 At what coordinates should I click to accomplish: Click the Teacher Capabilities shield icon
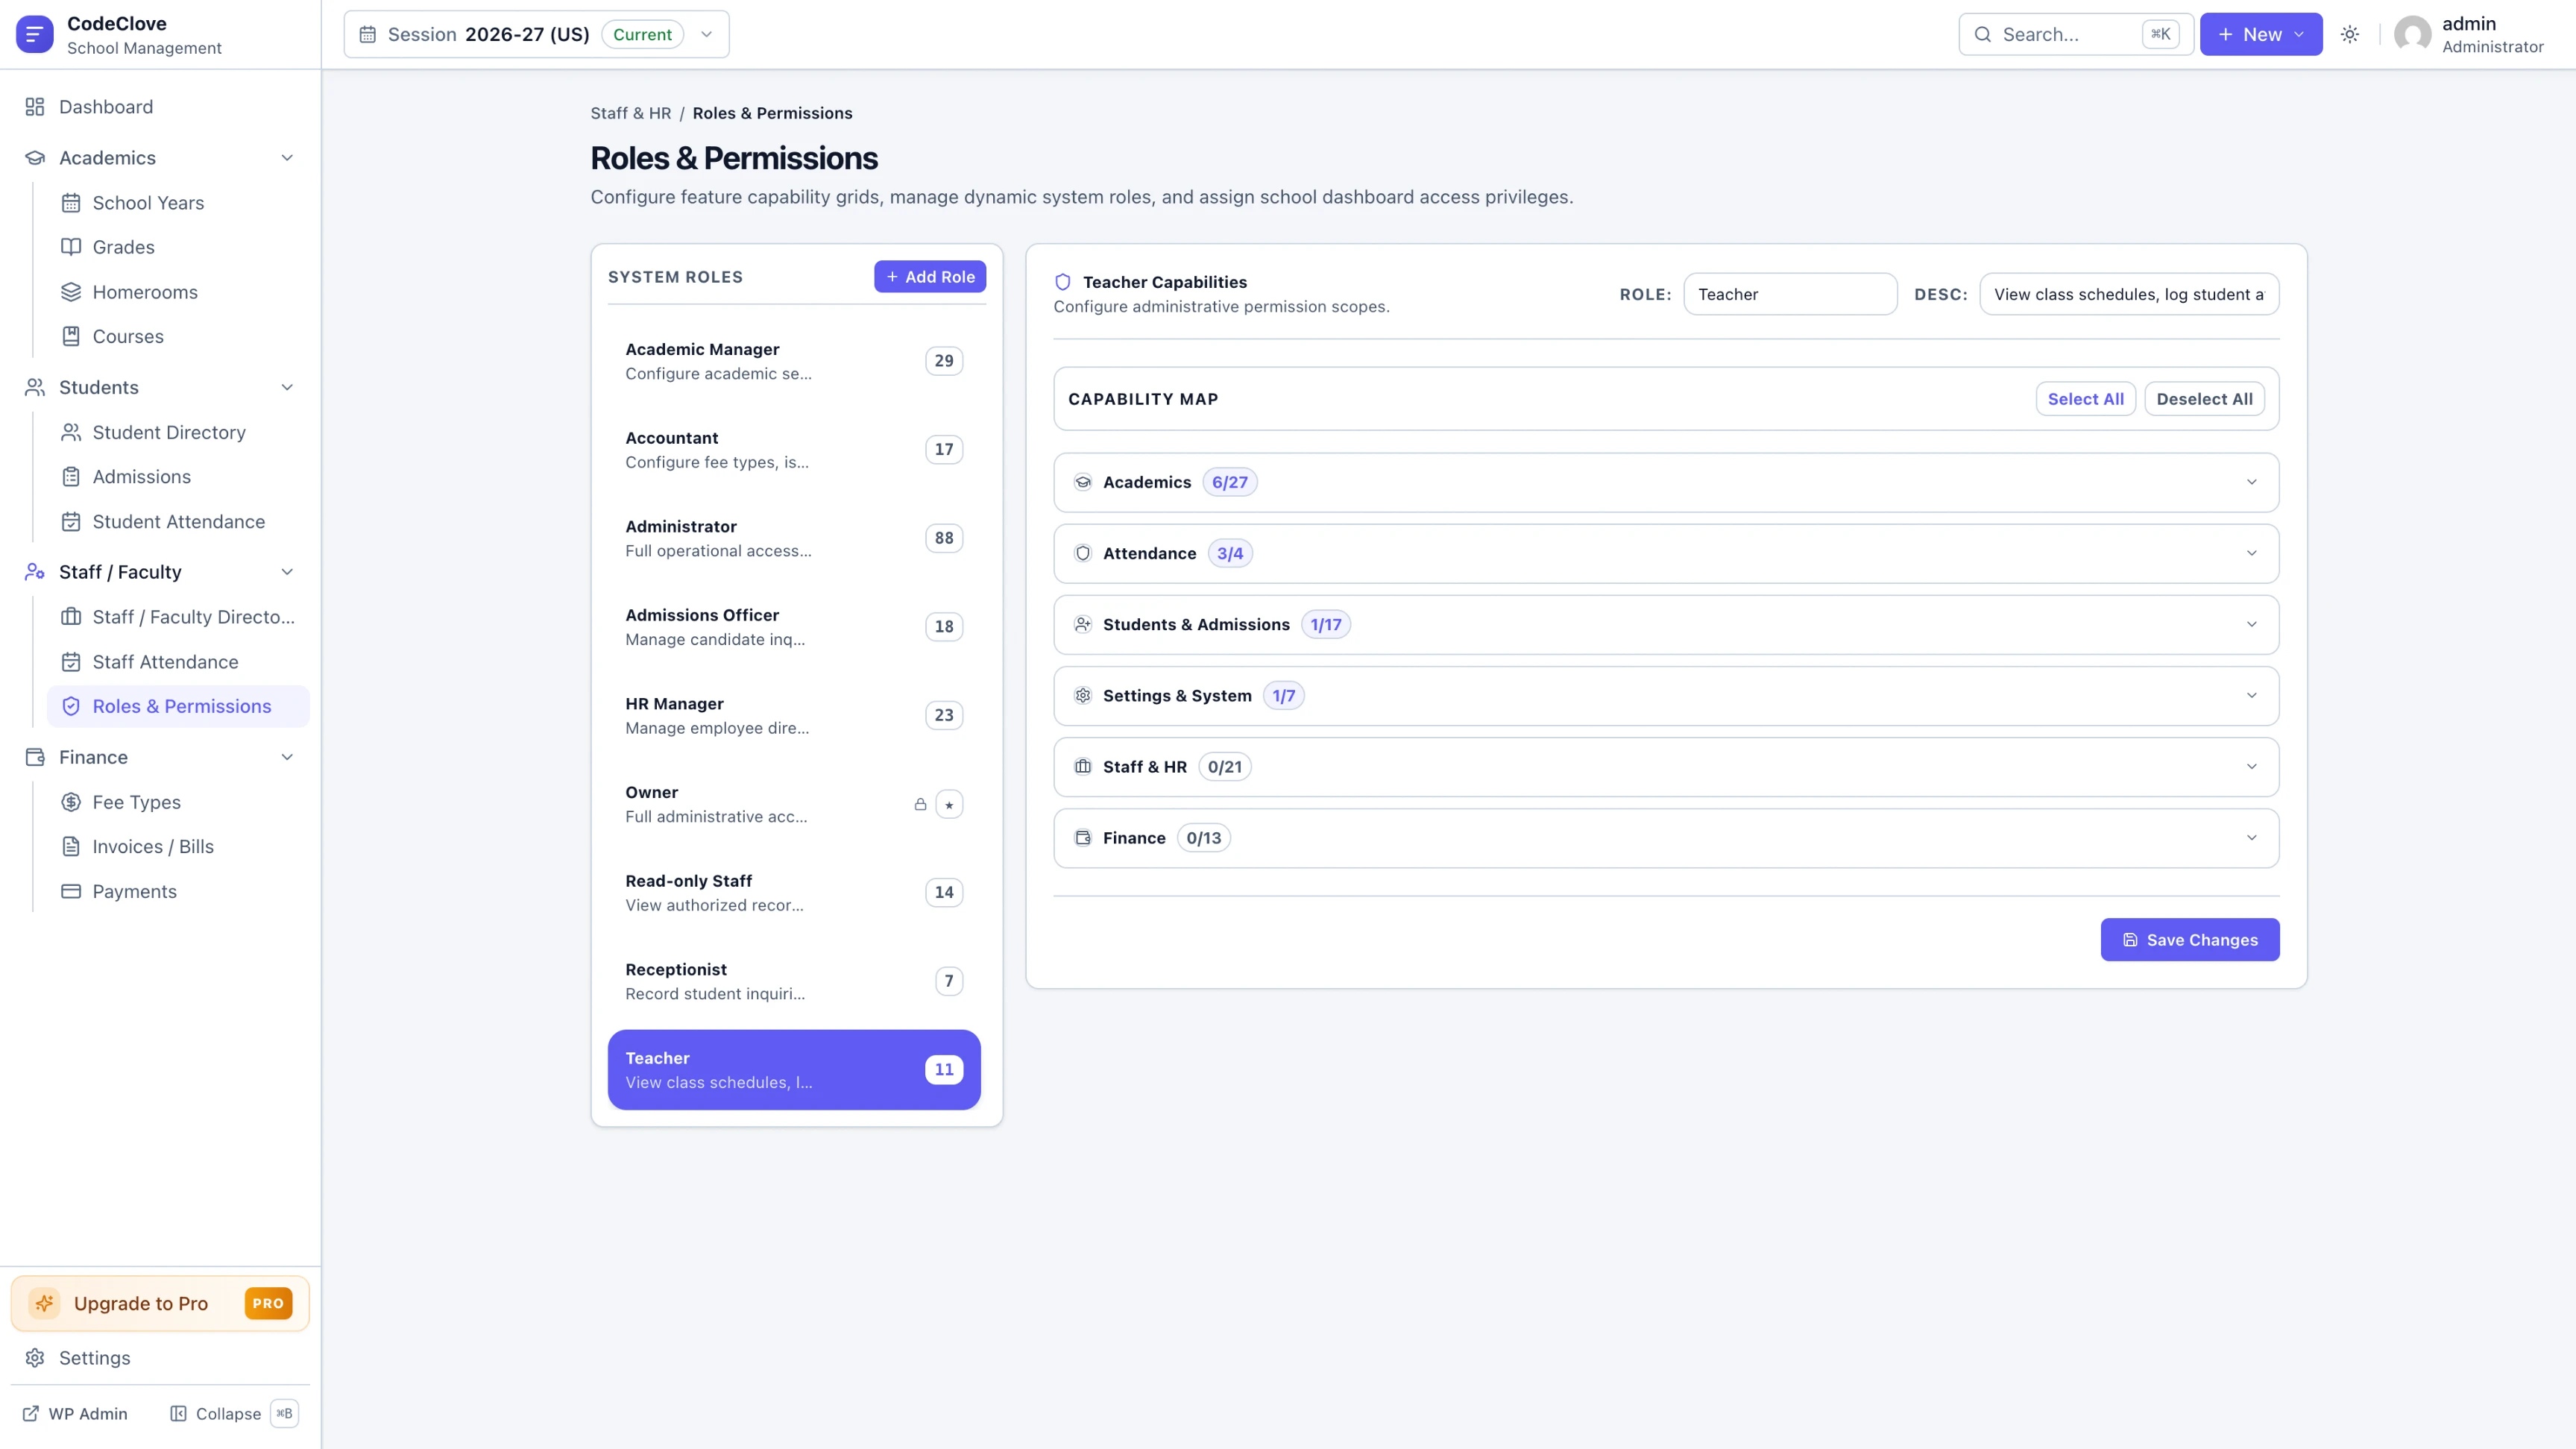1063,282
